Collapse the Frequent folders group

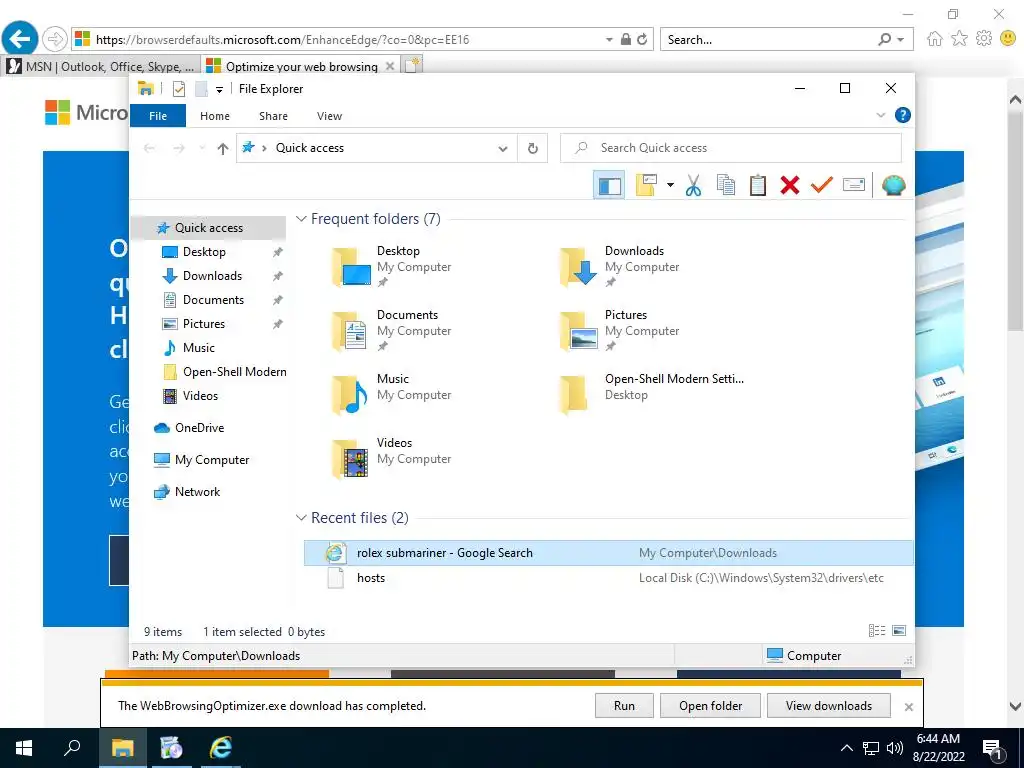click(301, 219)
